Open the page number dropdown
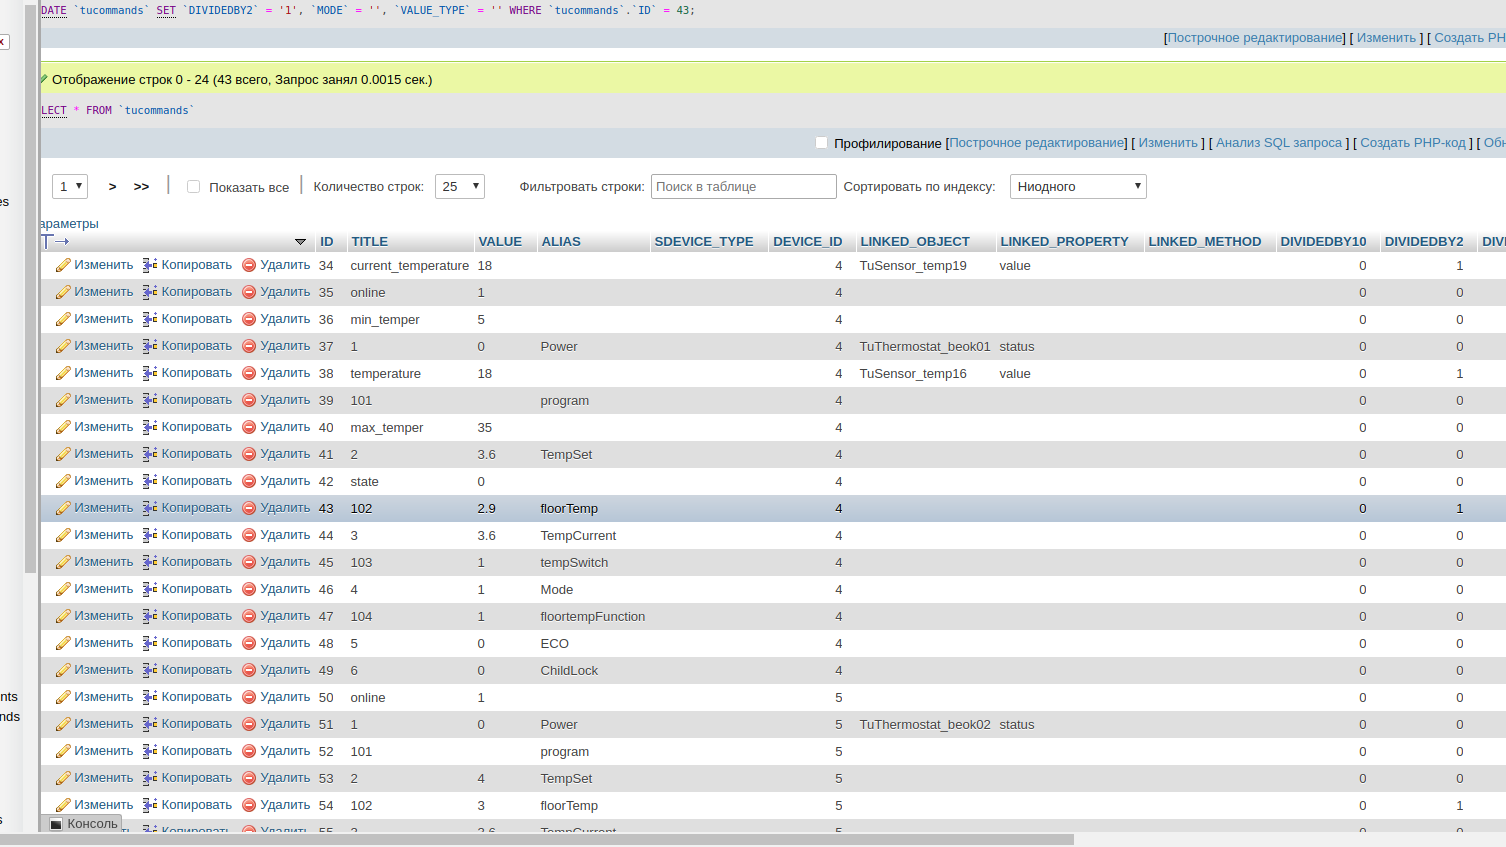This screenshot has width=1506, height=847. 70,187
